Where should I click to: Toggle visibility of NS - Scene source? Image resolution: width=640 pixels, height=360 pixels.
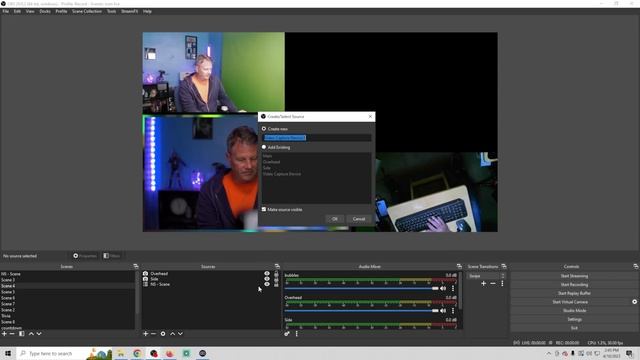[267, 284]
